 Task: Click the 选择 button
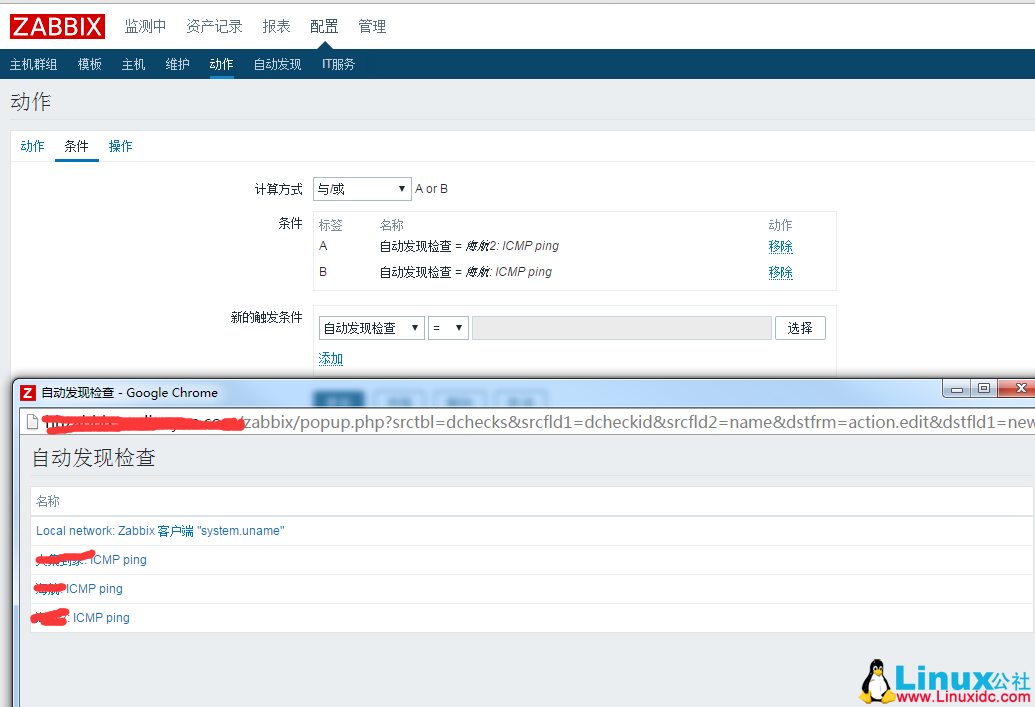point(800,328)
